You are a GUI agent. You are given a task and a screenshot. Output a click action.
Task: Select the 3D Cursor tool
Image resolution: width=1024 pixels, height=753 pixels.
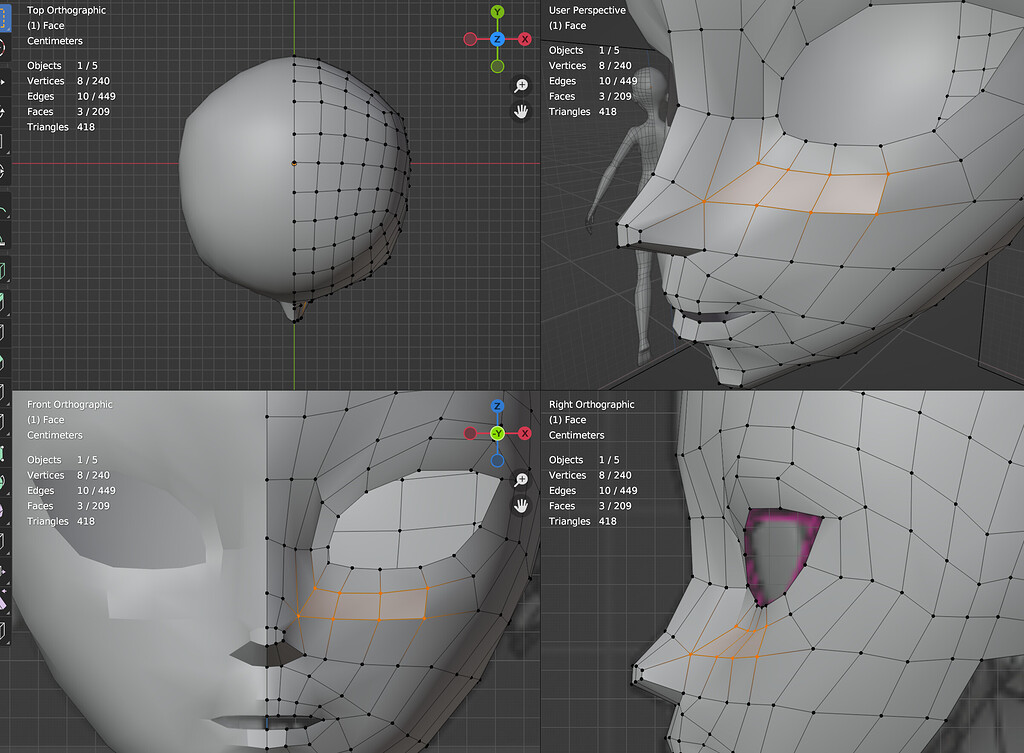click(3, 47)
